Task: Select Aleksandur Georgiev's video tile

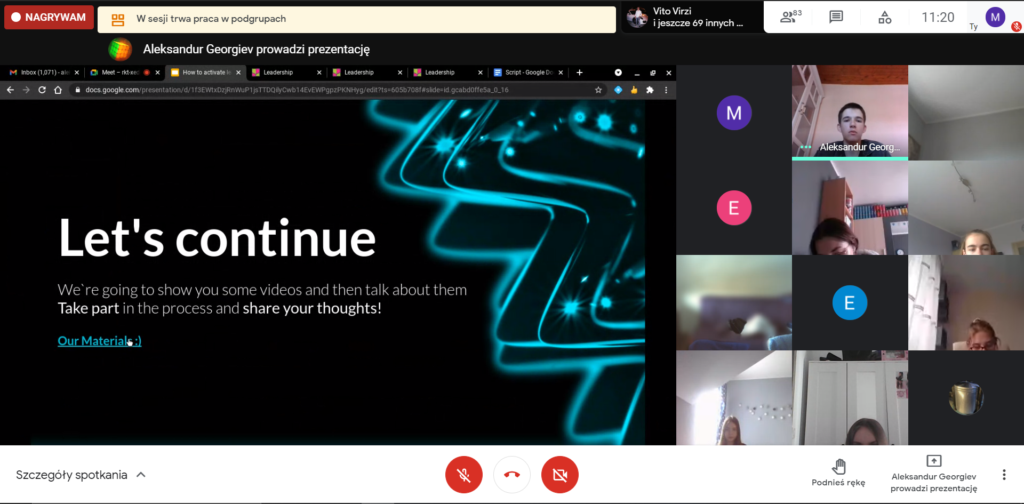Action: 849,112
